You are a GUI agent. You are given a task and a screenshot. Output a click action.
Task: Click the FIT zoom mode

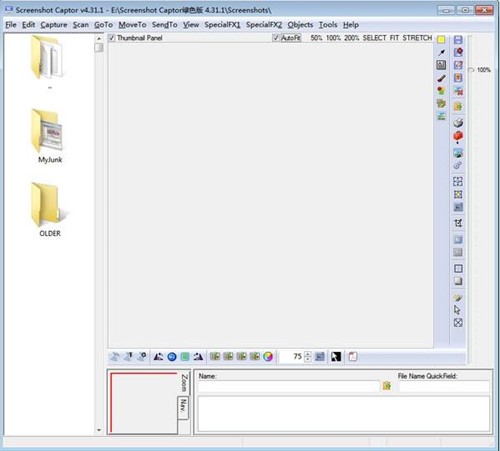coord(394,38)
